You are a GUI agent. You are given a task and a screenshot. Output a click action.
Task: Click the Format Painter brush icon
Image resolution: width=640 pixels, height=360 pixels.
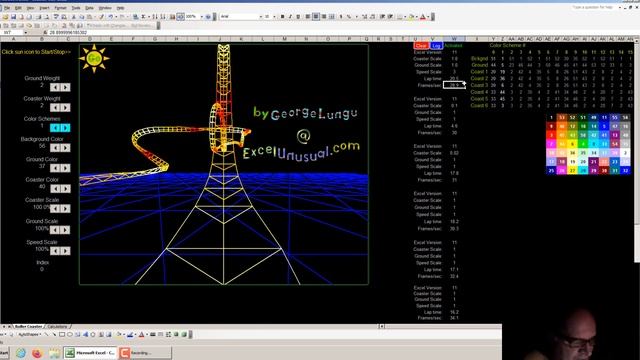pos(101,17)
